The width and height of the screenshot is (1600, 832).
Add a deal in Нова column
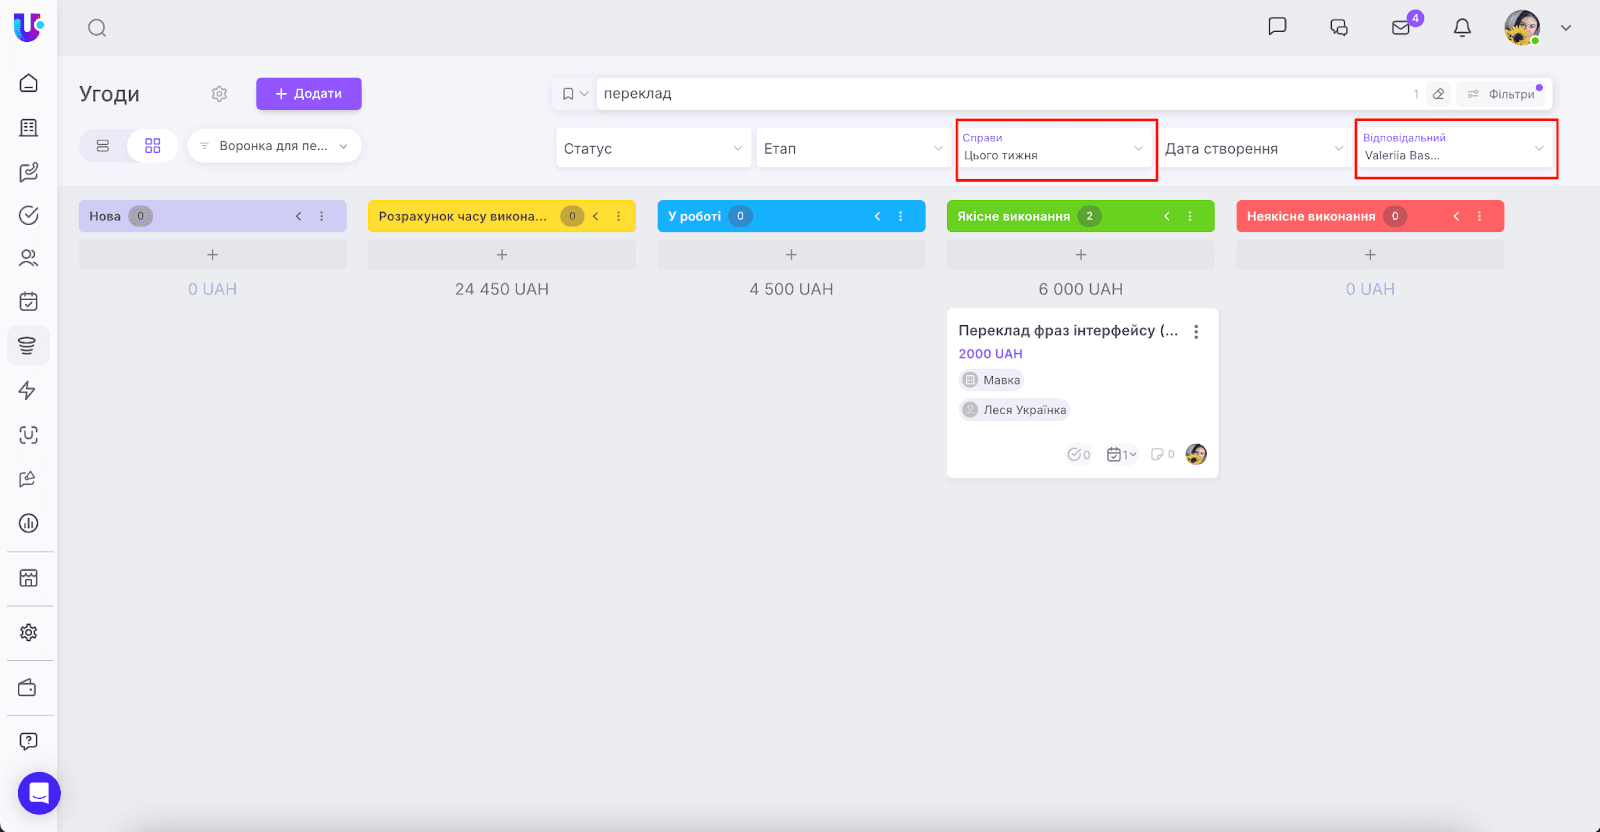coord(213,255)
